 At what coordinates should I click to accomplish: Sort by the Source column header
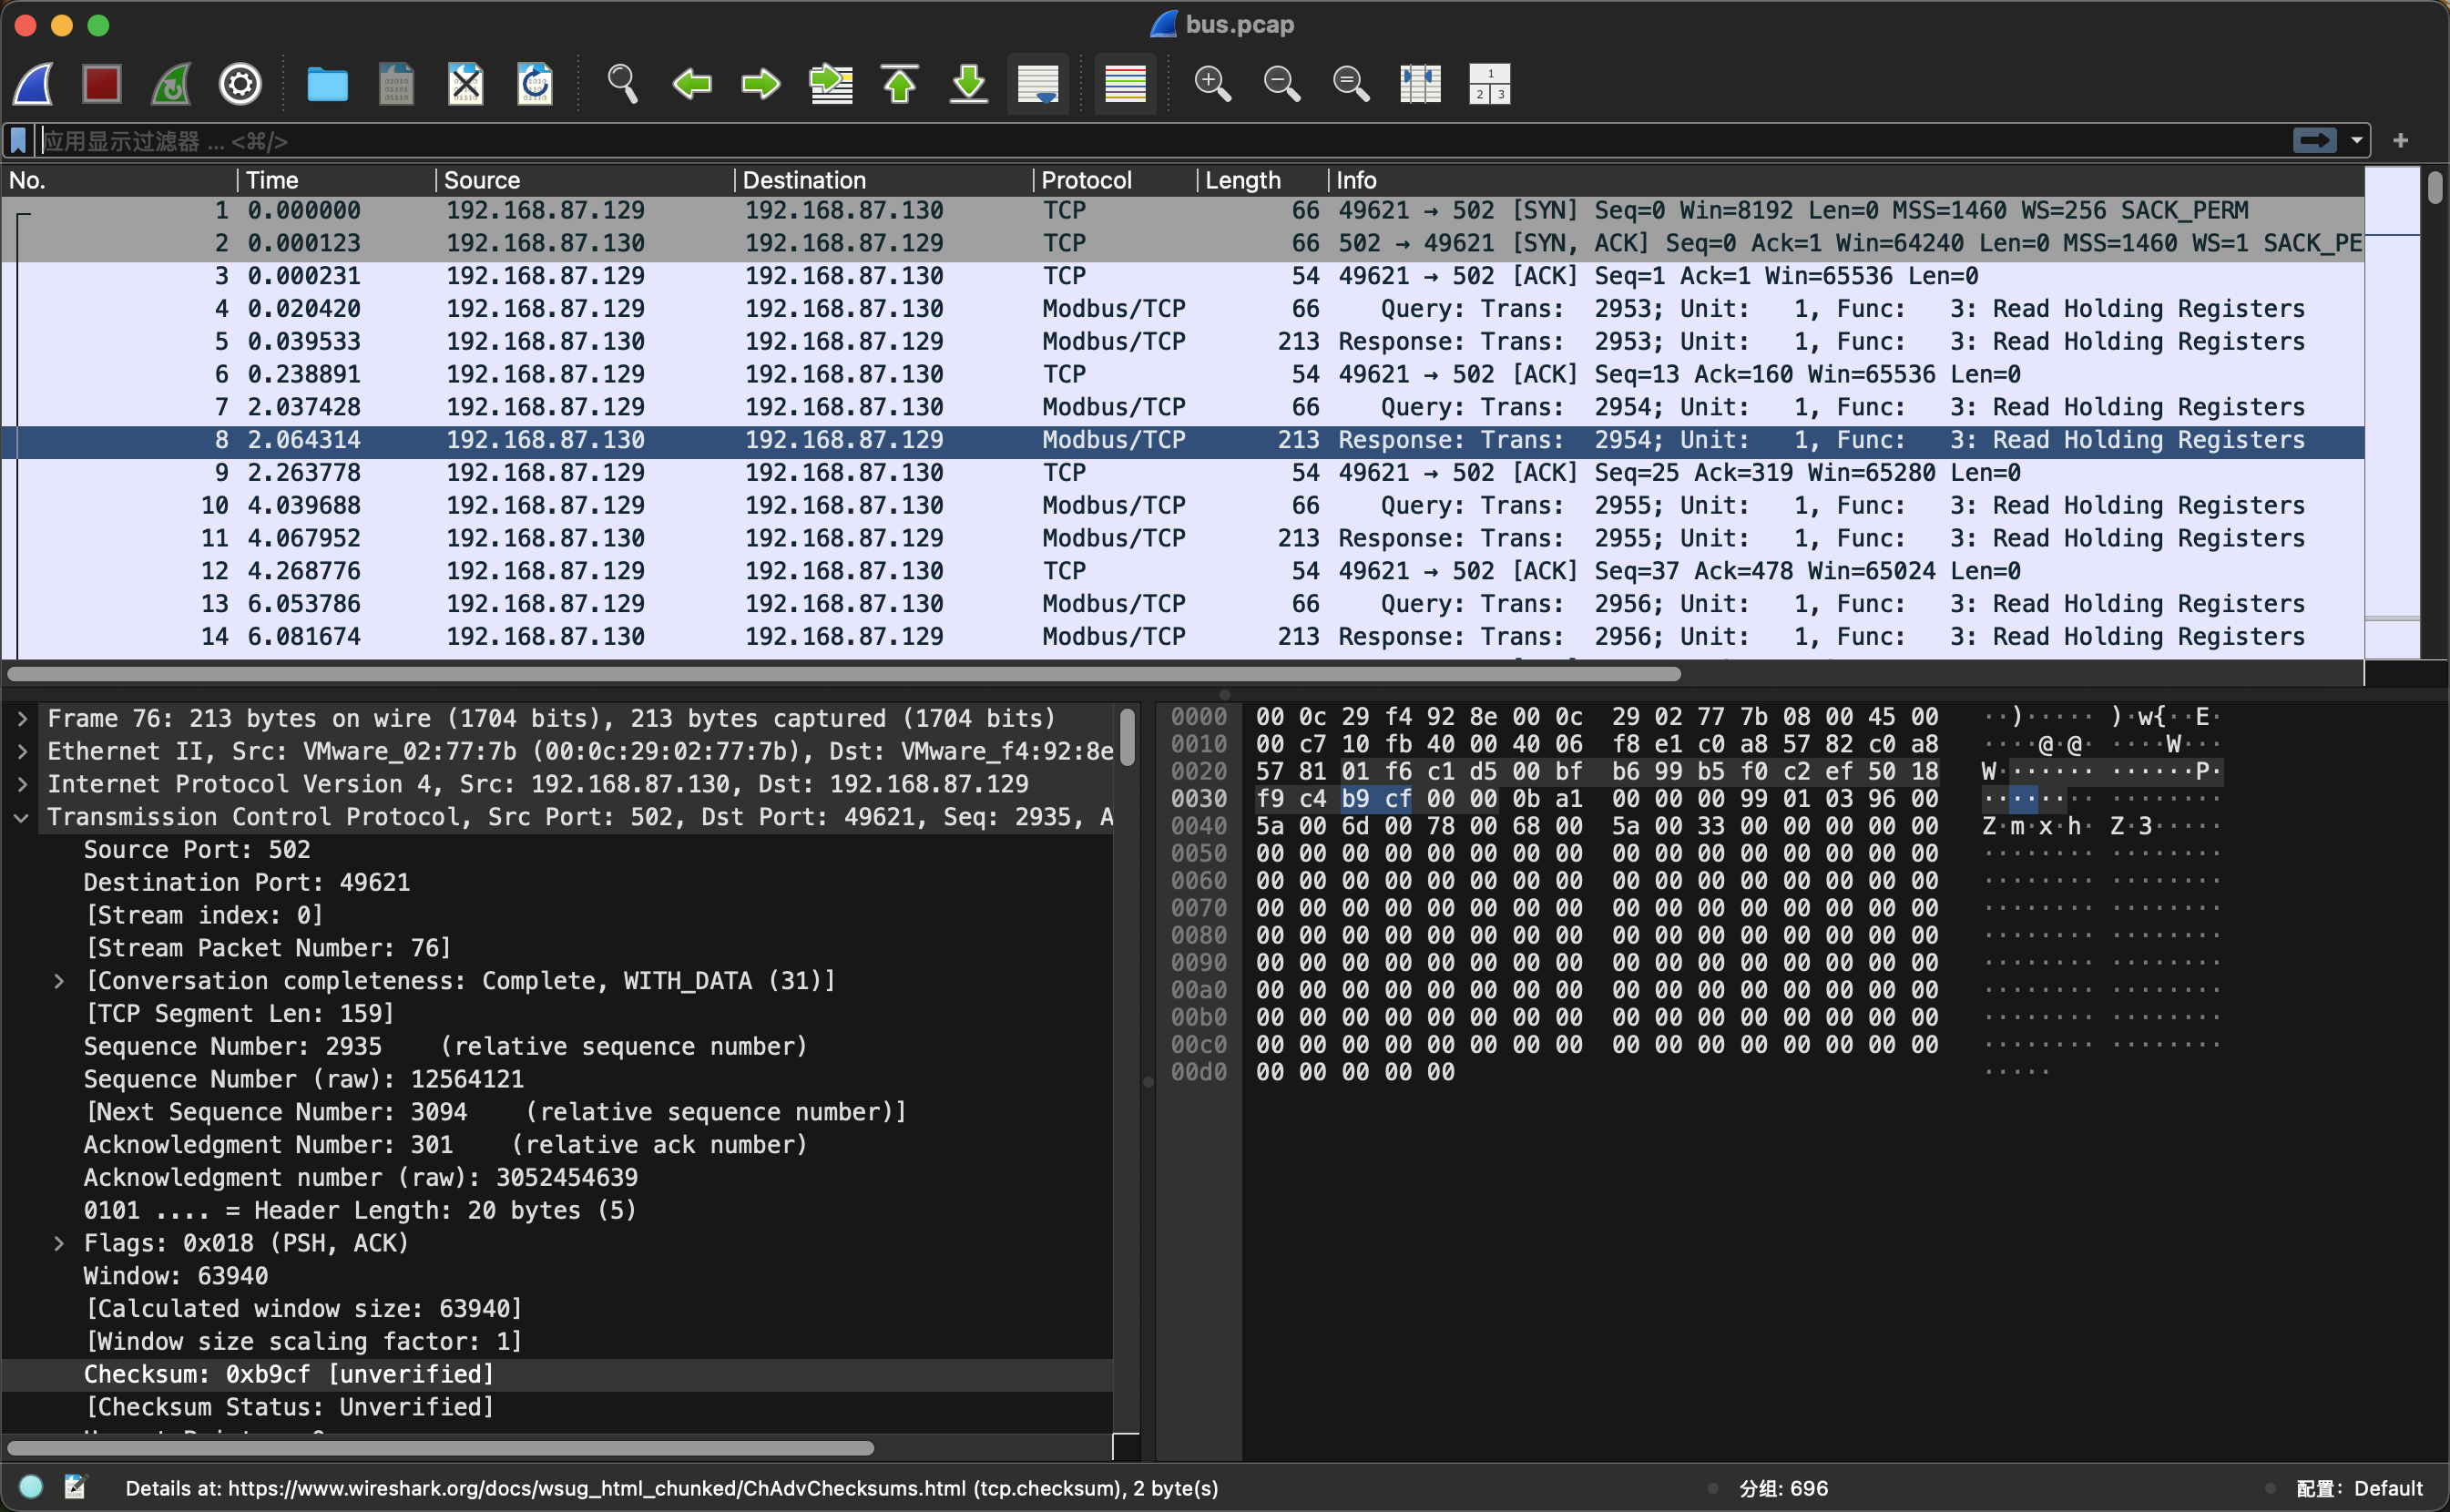tap(586, 180)
